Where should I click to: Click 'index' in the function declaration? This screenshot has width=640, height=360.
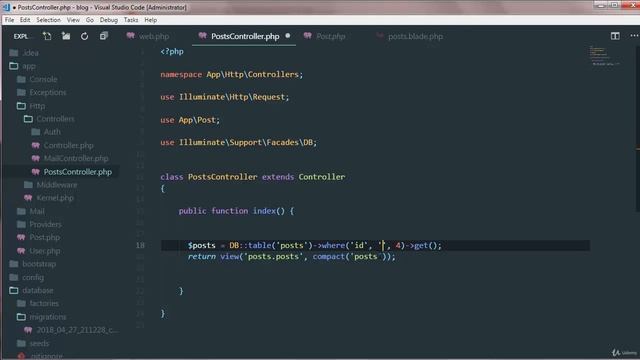pyautogui.click(x=264, y=211)
